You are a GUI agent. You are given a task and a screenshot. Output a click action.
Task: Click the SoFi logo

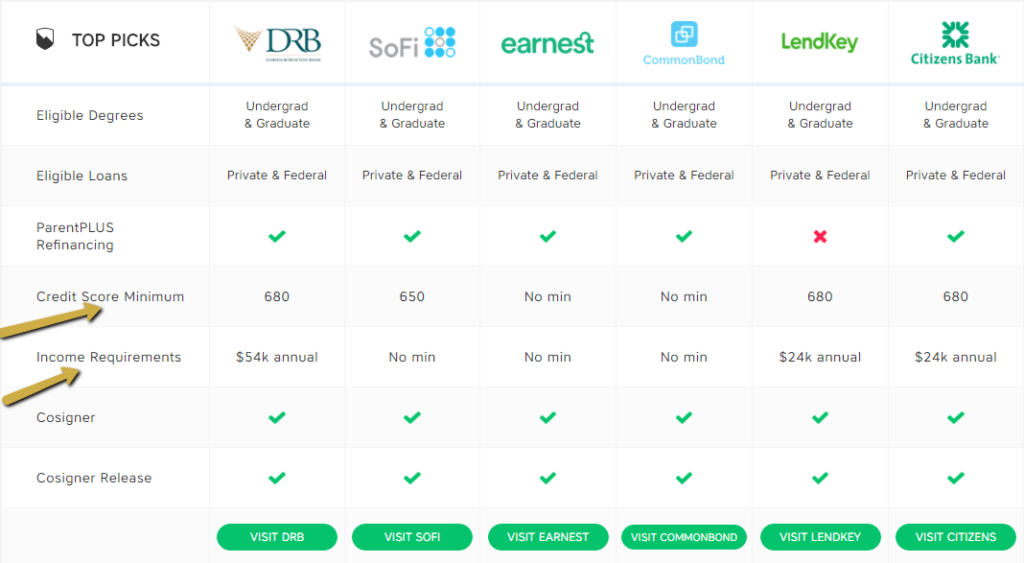(x=412, y=43)
